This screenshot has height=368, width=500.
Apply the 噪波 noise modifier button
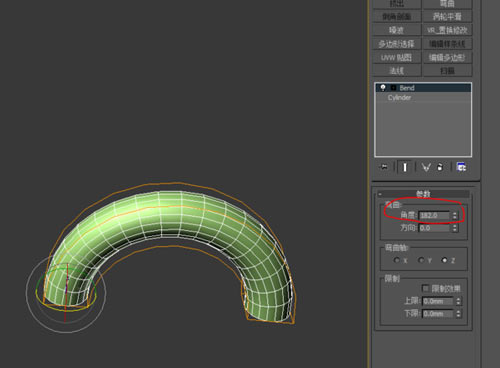[x=397, y=30]
